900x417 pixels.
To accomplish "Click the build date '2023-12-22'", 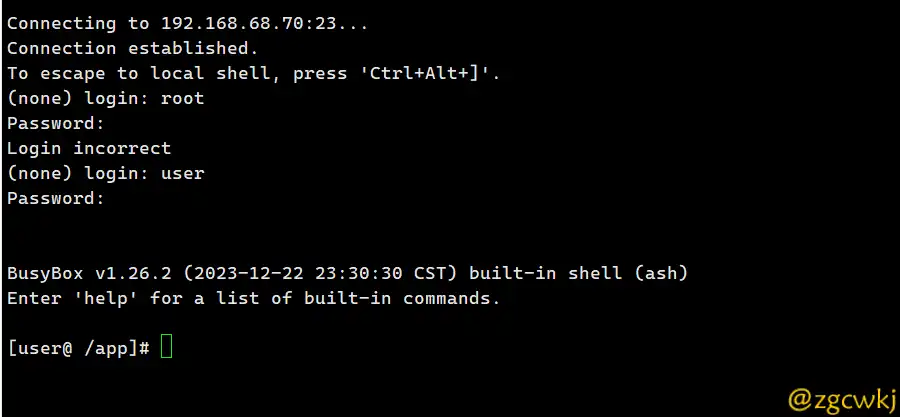I will tap(249, 274).
